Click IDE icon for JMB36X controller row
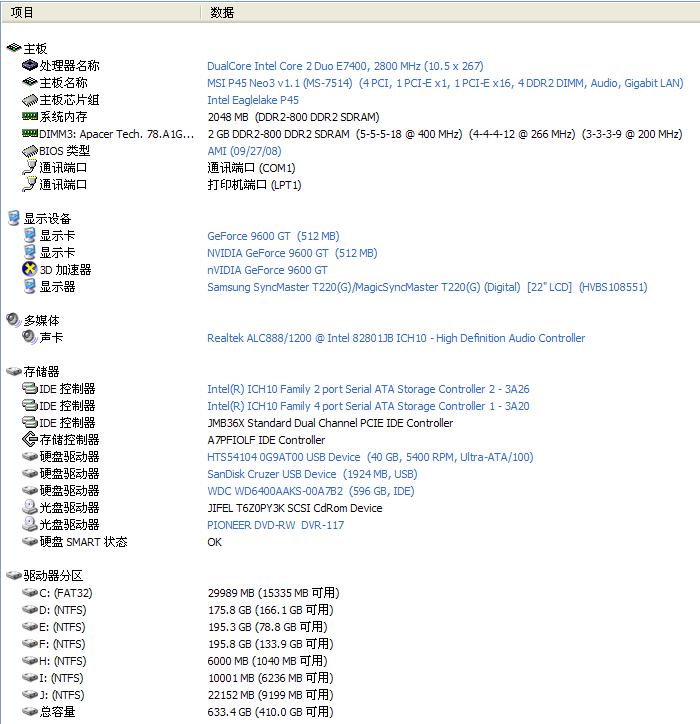The width and height of the screenshot is (700, 724). [x=30, y=422]
